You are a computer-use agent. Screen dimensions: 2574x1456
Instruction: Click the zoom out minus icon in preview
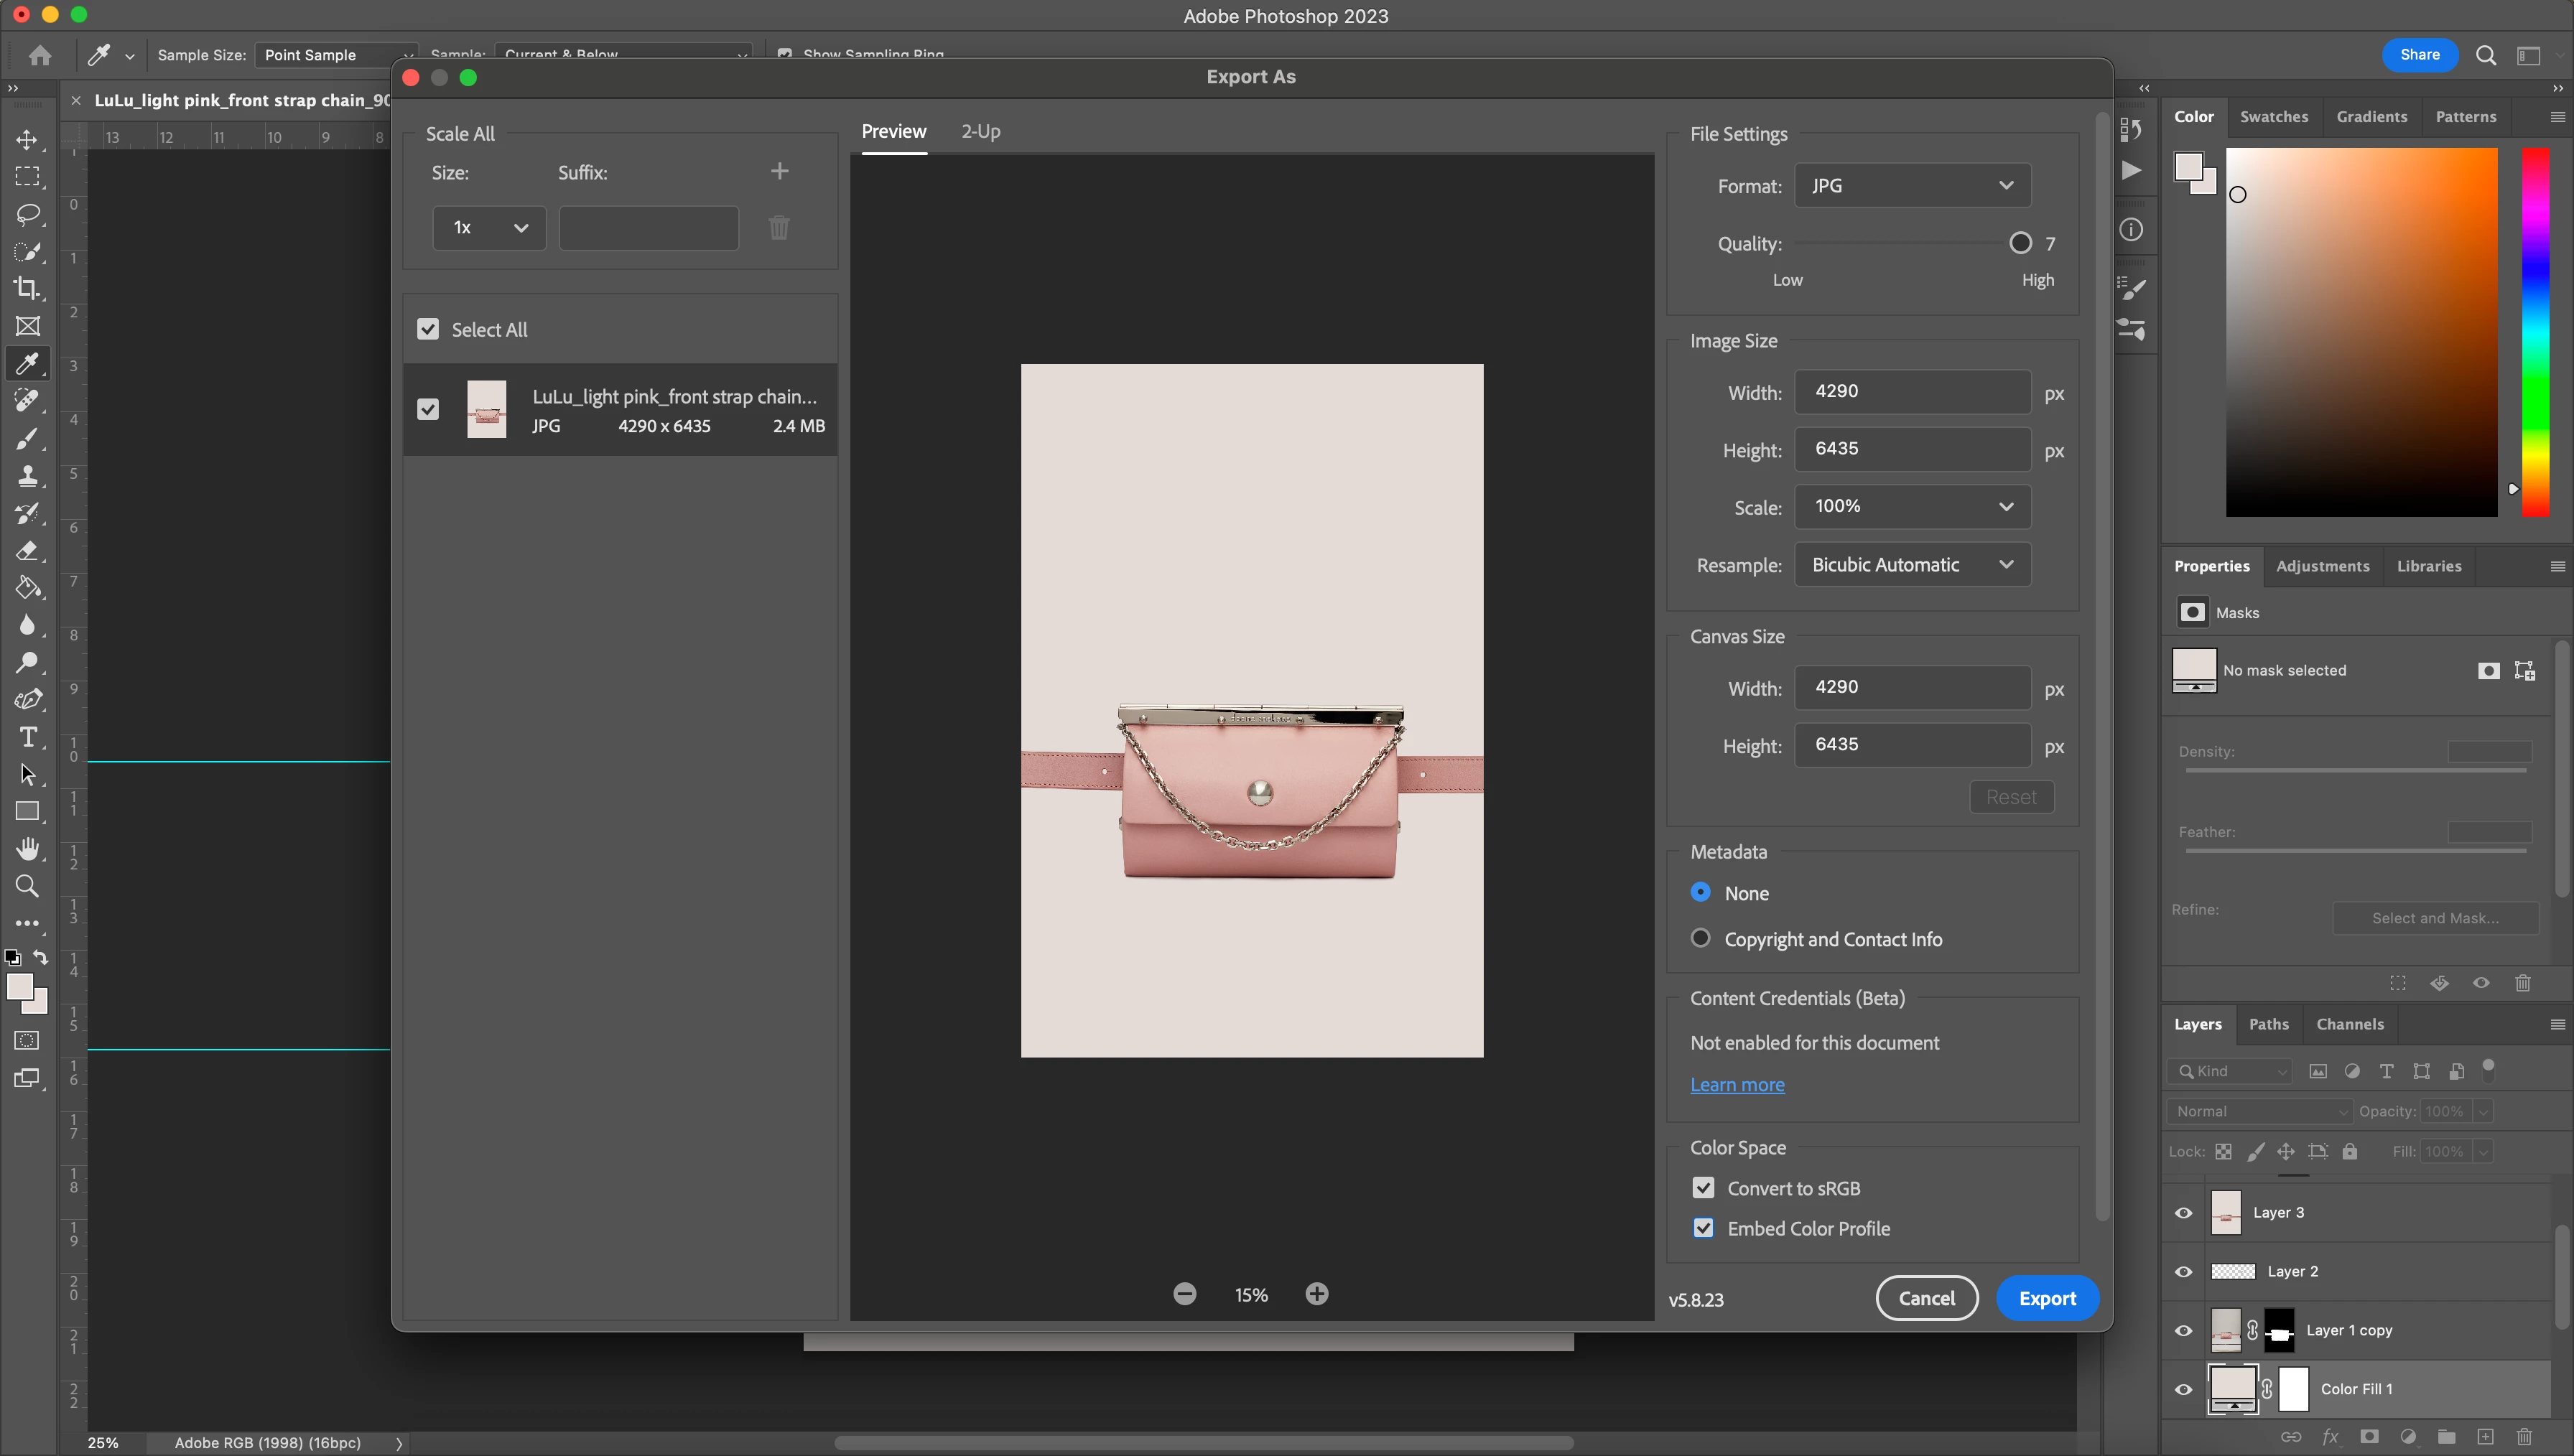1185,1294
